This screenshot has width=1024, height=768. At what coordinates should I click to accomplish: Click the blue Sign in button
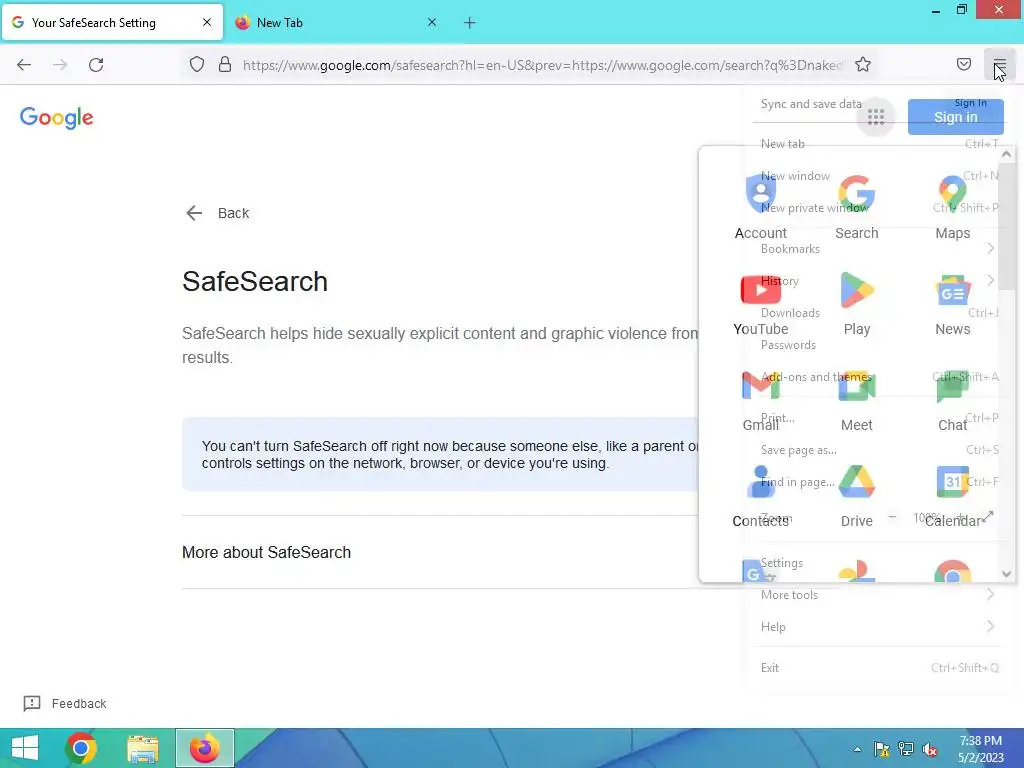pyautogui.click(x=955, y=117)
